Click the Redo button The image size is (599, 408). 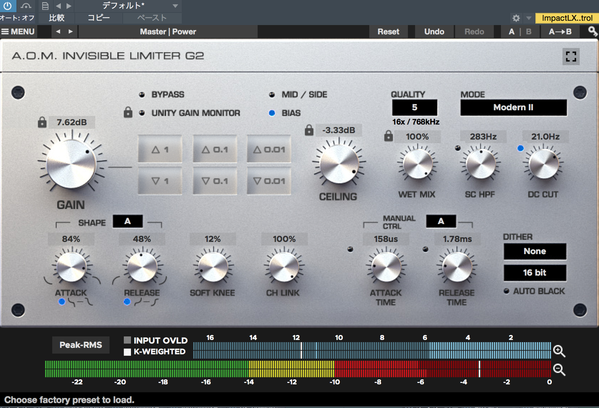(x=474, y=32)
